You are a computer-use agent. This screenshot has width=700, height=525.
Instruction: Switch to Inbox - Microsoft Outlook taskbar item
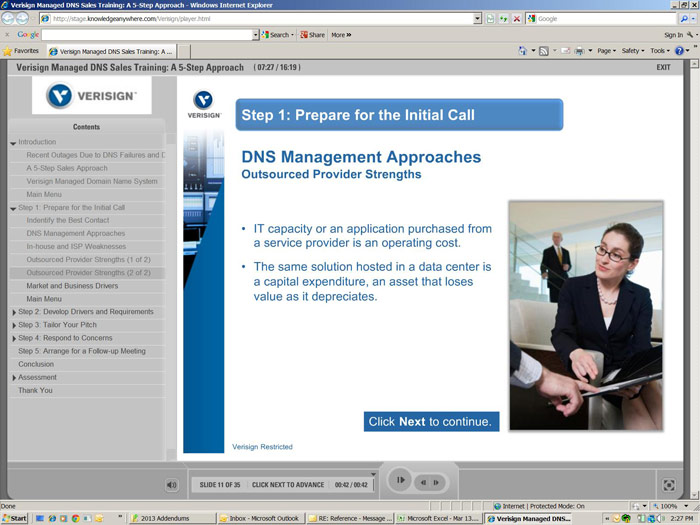(x=262, y=518)
